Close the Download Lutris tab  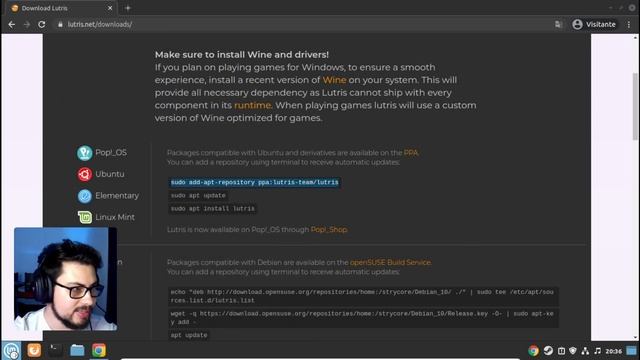coord(110,8)
